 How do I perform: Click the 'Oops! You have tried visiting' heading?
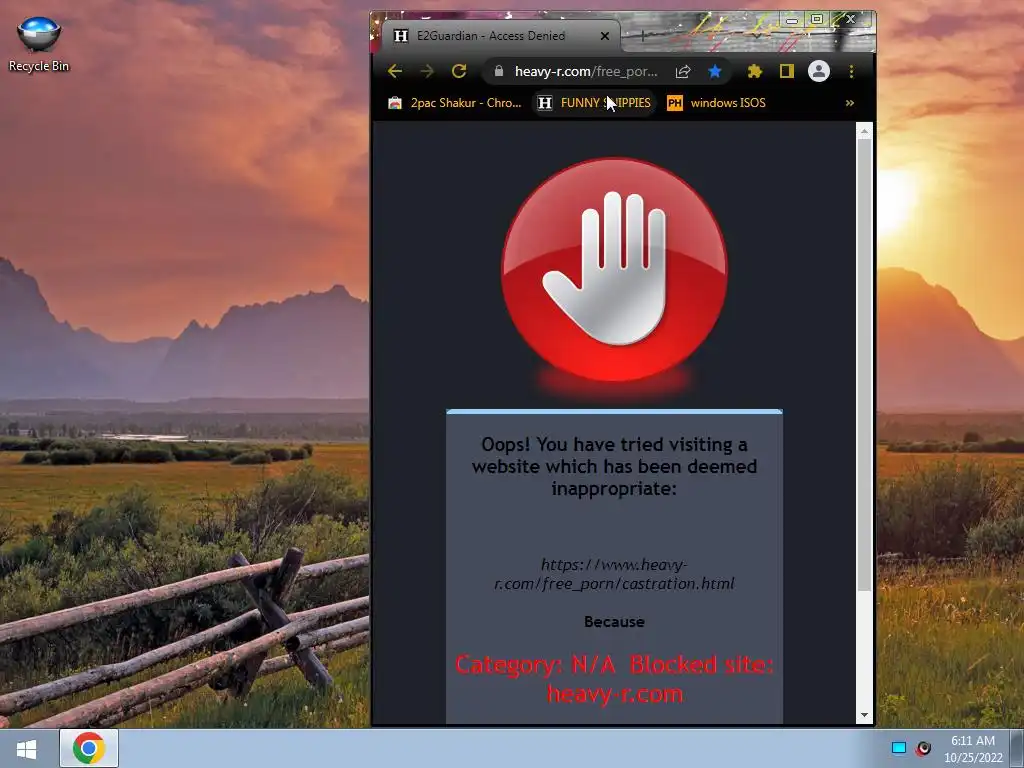tap(615, 466)
